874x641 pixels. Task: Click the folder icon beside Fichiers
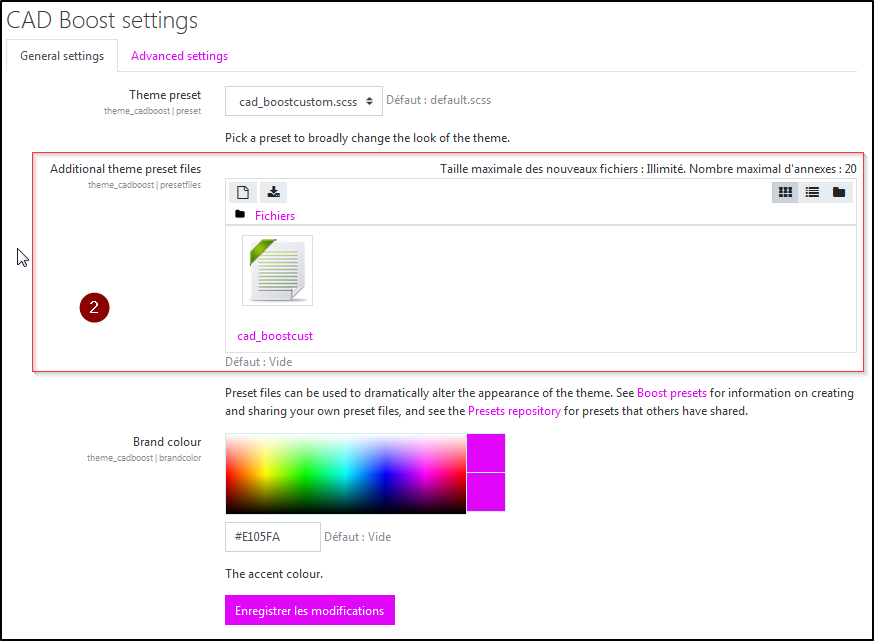point(240,215)
